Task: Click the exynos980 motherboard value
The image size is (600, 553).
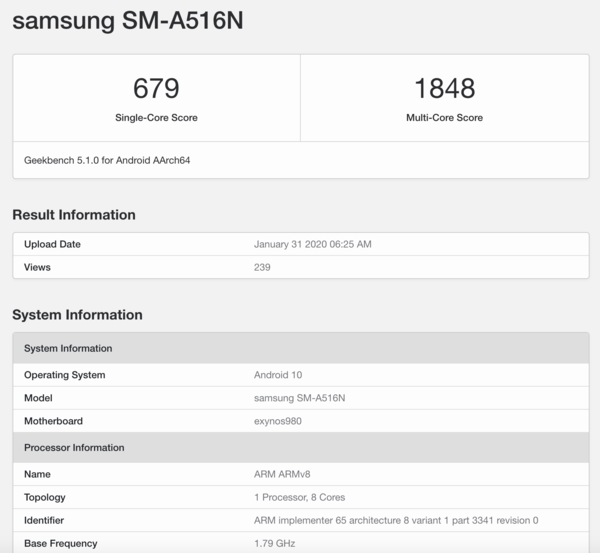Action: tap(279, 421)
